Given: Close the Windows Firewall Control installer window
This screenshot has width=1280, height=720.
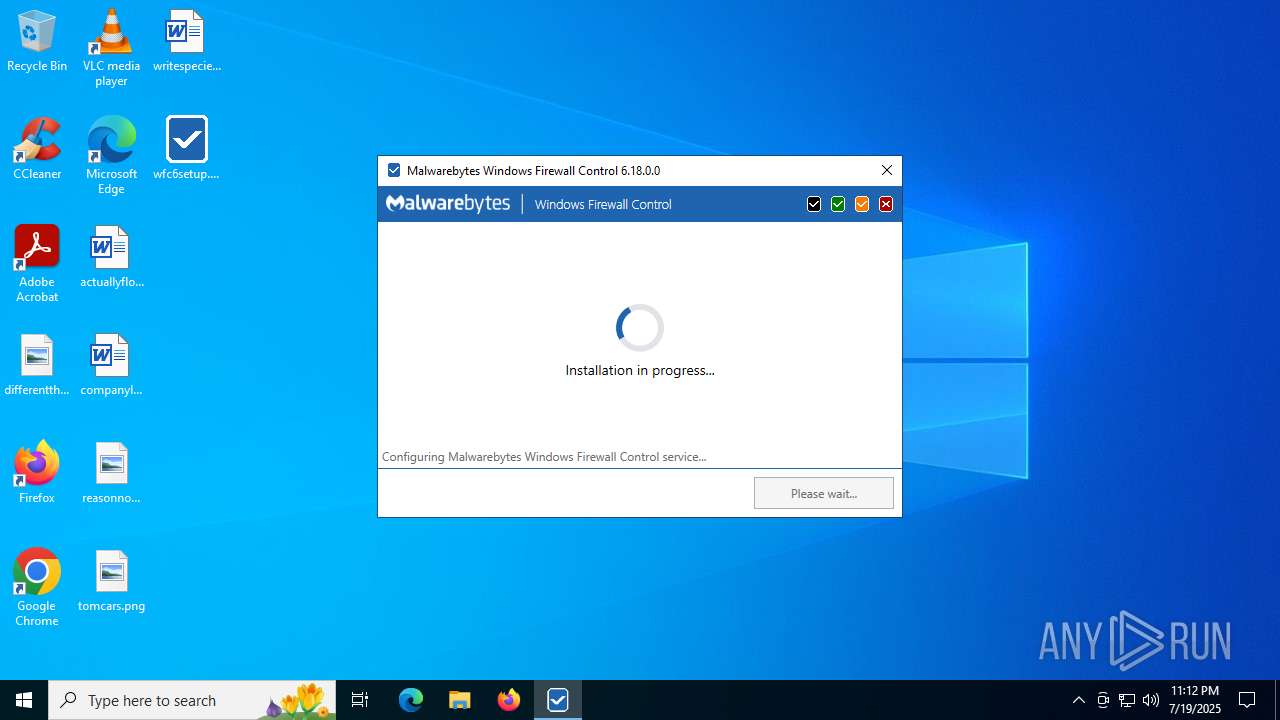Looking at the screenshot, I should coord(887,170).
